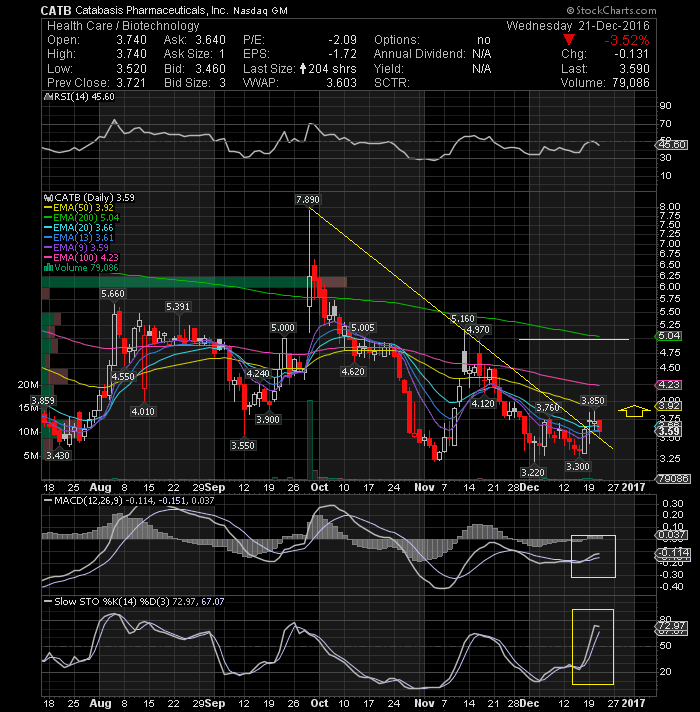
Task: Click the Open value 3.740
Action: point(131,40)
